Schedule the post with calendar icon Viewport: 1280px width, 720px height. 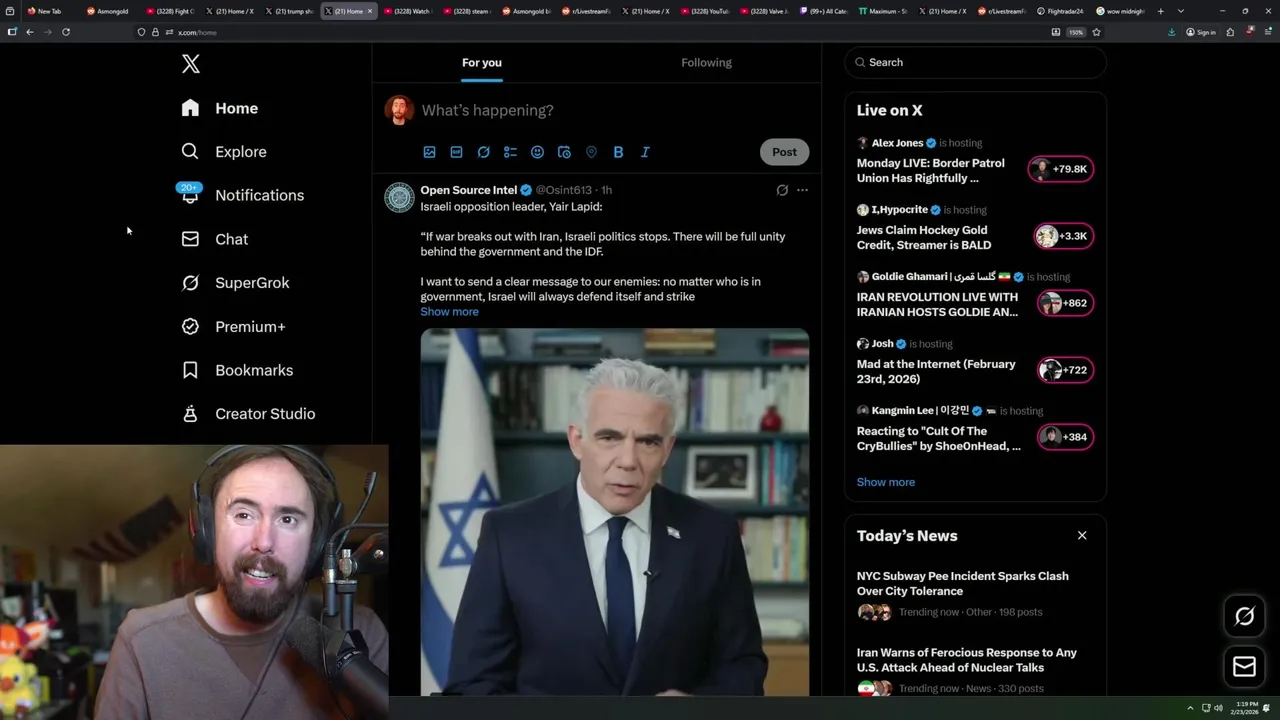(564, 152)
